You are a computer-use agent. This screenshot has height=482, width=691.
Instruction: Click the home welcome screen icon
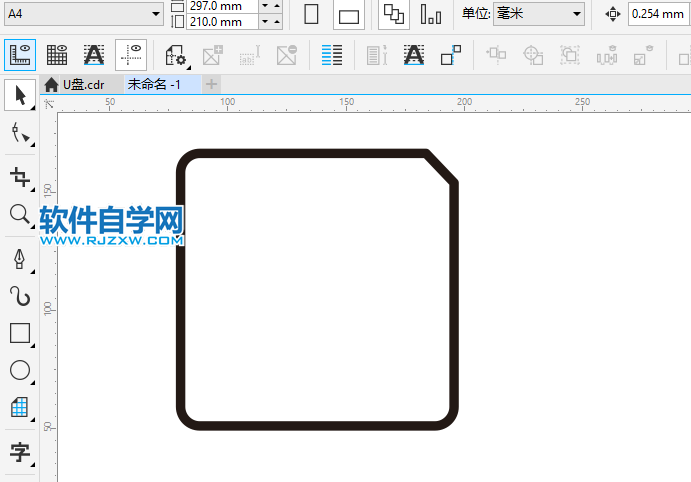tap(51, 84)
